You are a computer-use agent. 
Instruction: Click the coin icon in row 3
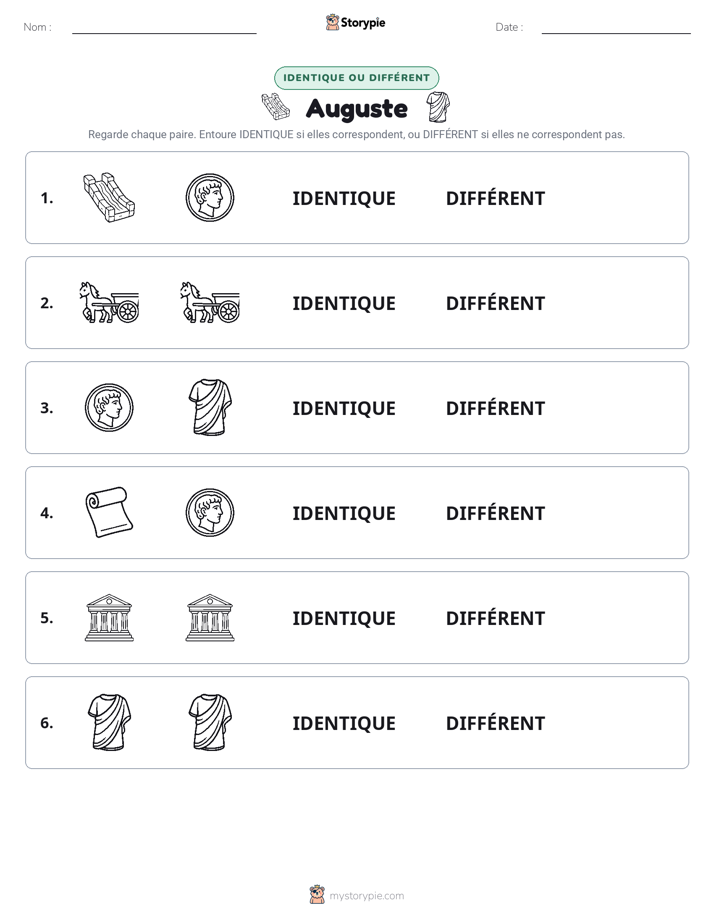[109, 407]
